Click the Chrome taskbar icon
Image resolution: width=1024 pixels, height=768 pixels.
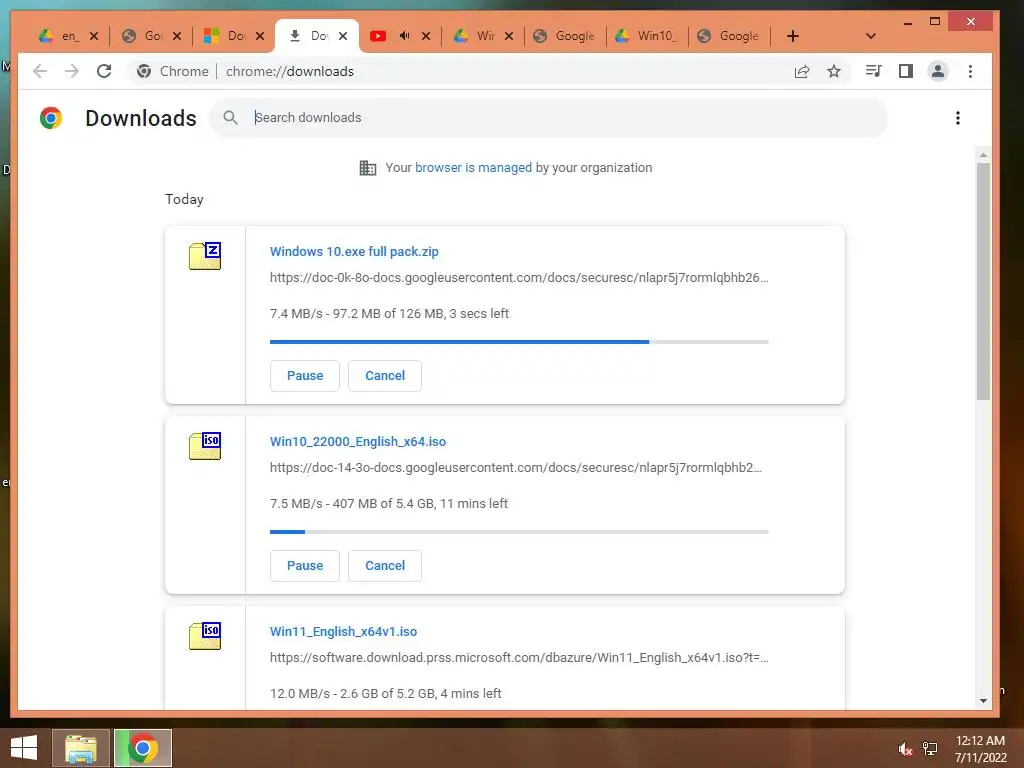[143, 748]
